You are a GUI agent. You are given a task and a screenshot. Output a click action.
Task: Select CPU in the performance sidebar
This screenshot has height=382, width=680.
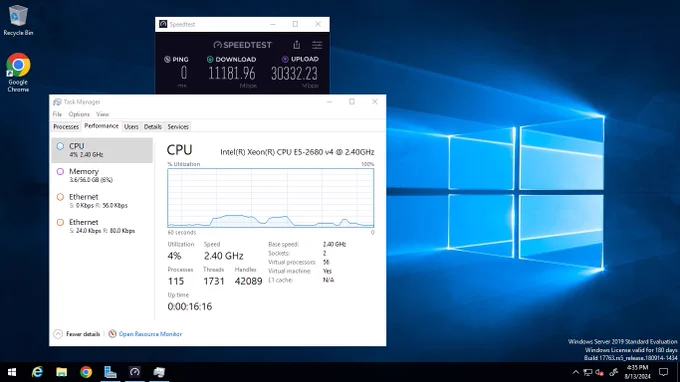click(102, 150)
